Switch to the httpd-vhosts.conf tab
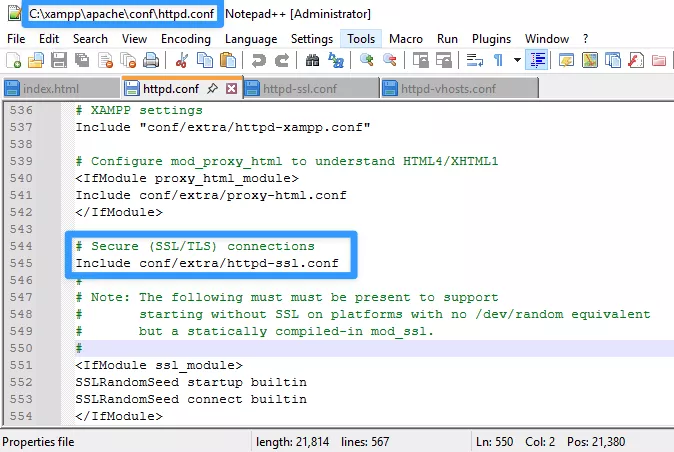 tap(459, 89)
